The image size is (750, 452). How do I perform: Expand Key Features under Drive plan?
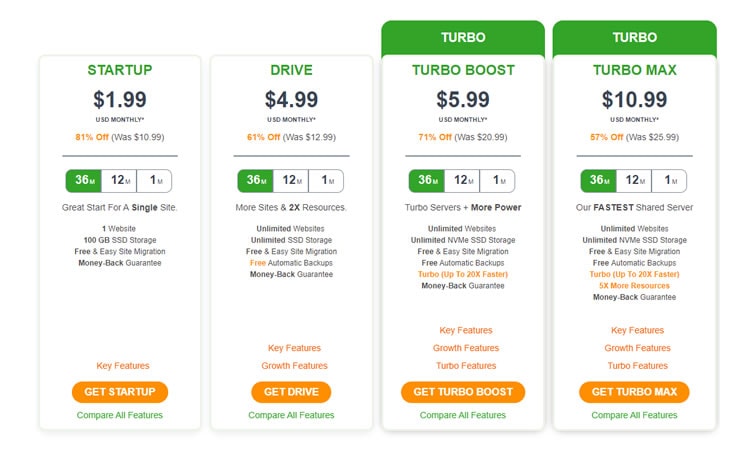294,348
